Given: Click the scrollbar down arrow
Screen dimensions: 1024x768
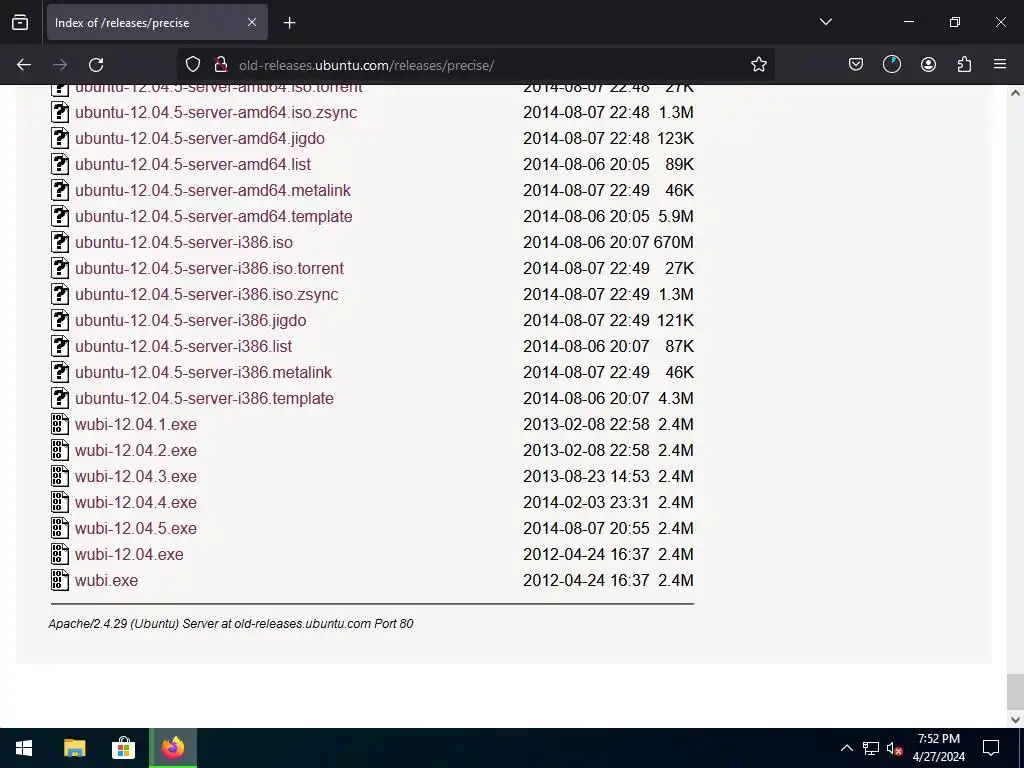Looking at the screenshot, I should tap(1015, 720).
